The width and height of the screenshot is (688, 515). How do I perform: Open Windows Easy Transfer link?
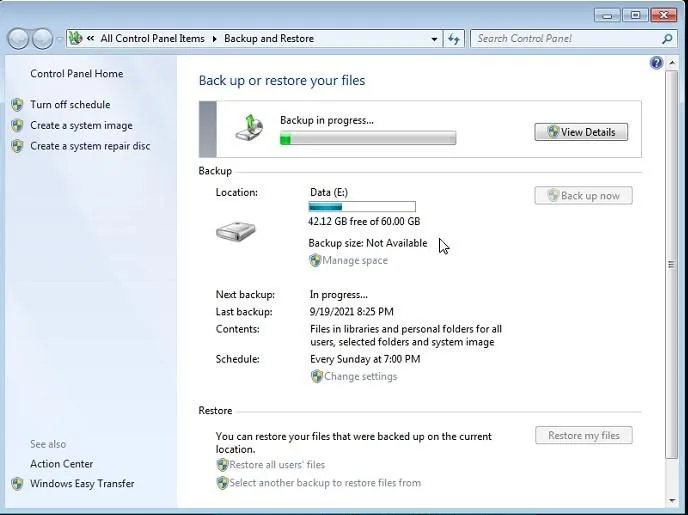[x=82, y=484]
